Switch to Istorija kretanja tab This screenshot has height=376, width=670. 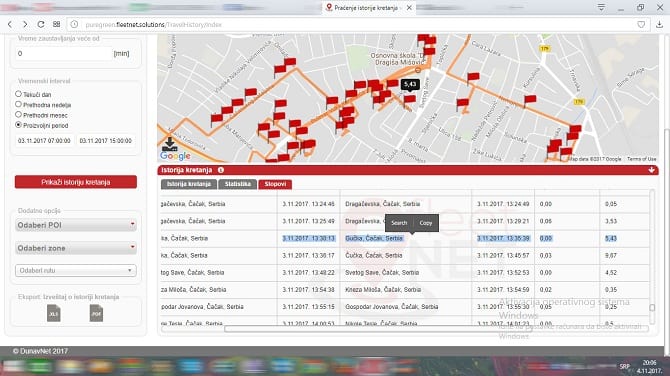point(188,184)
